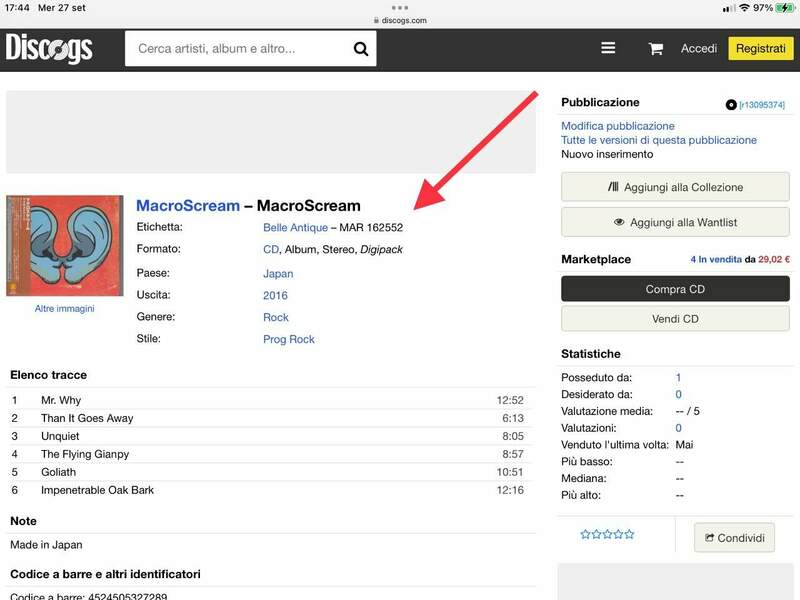Click the battery status icon

(x=783, y=8)
